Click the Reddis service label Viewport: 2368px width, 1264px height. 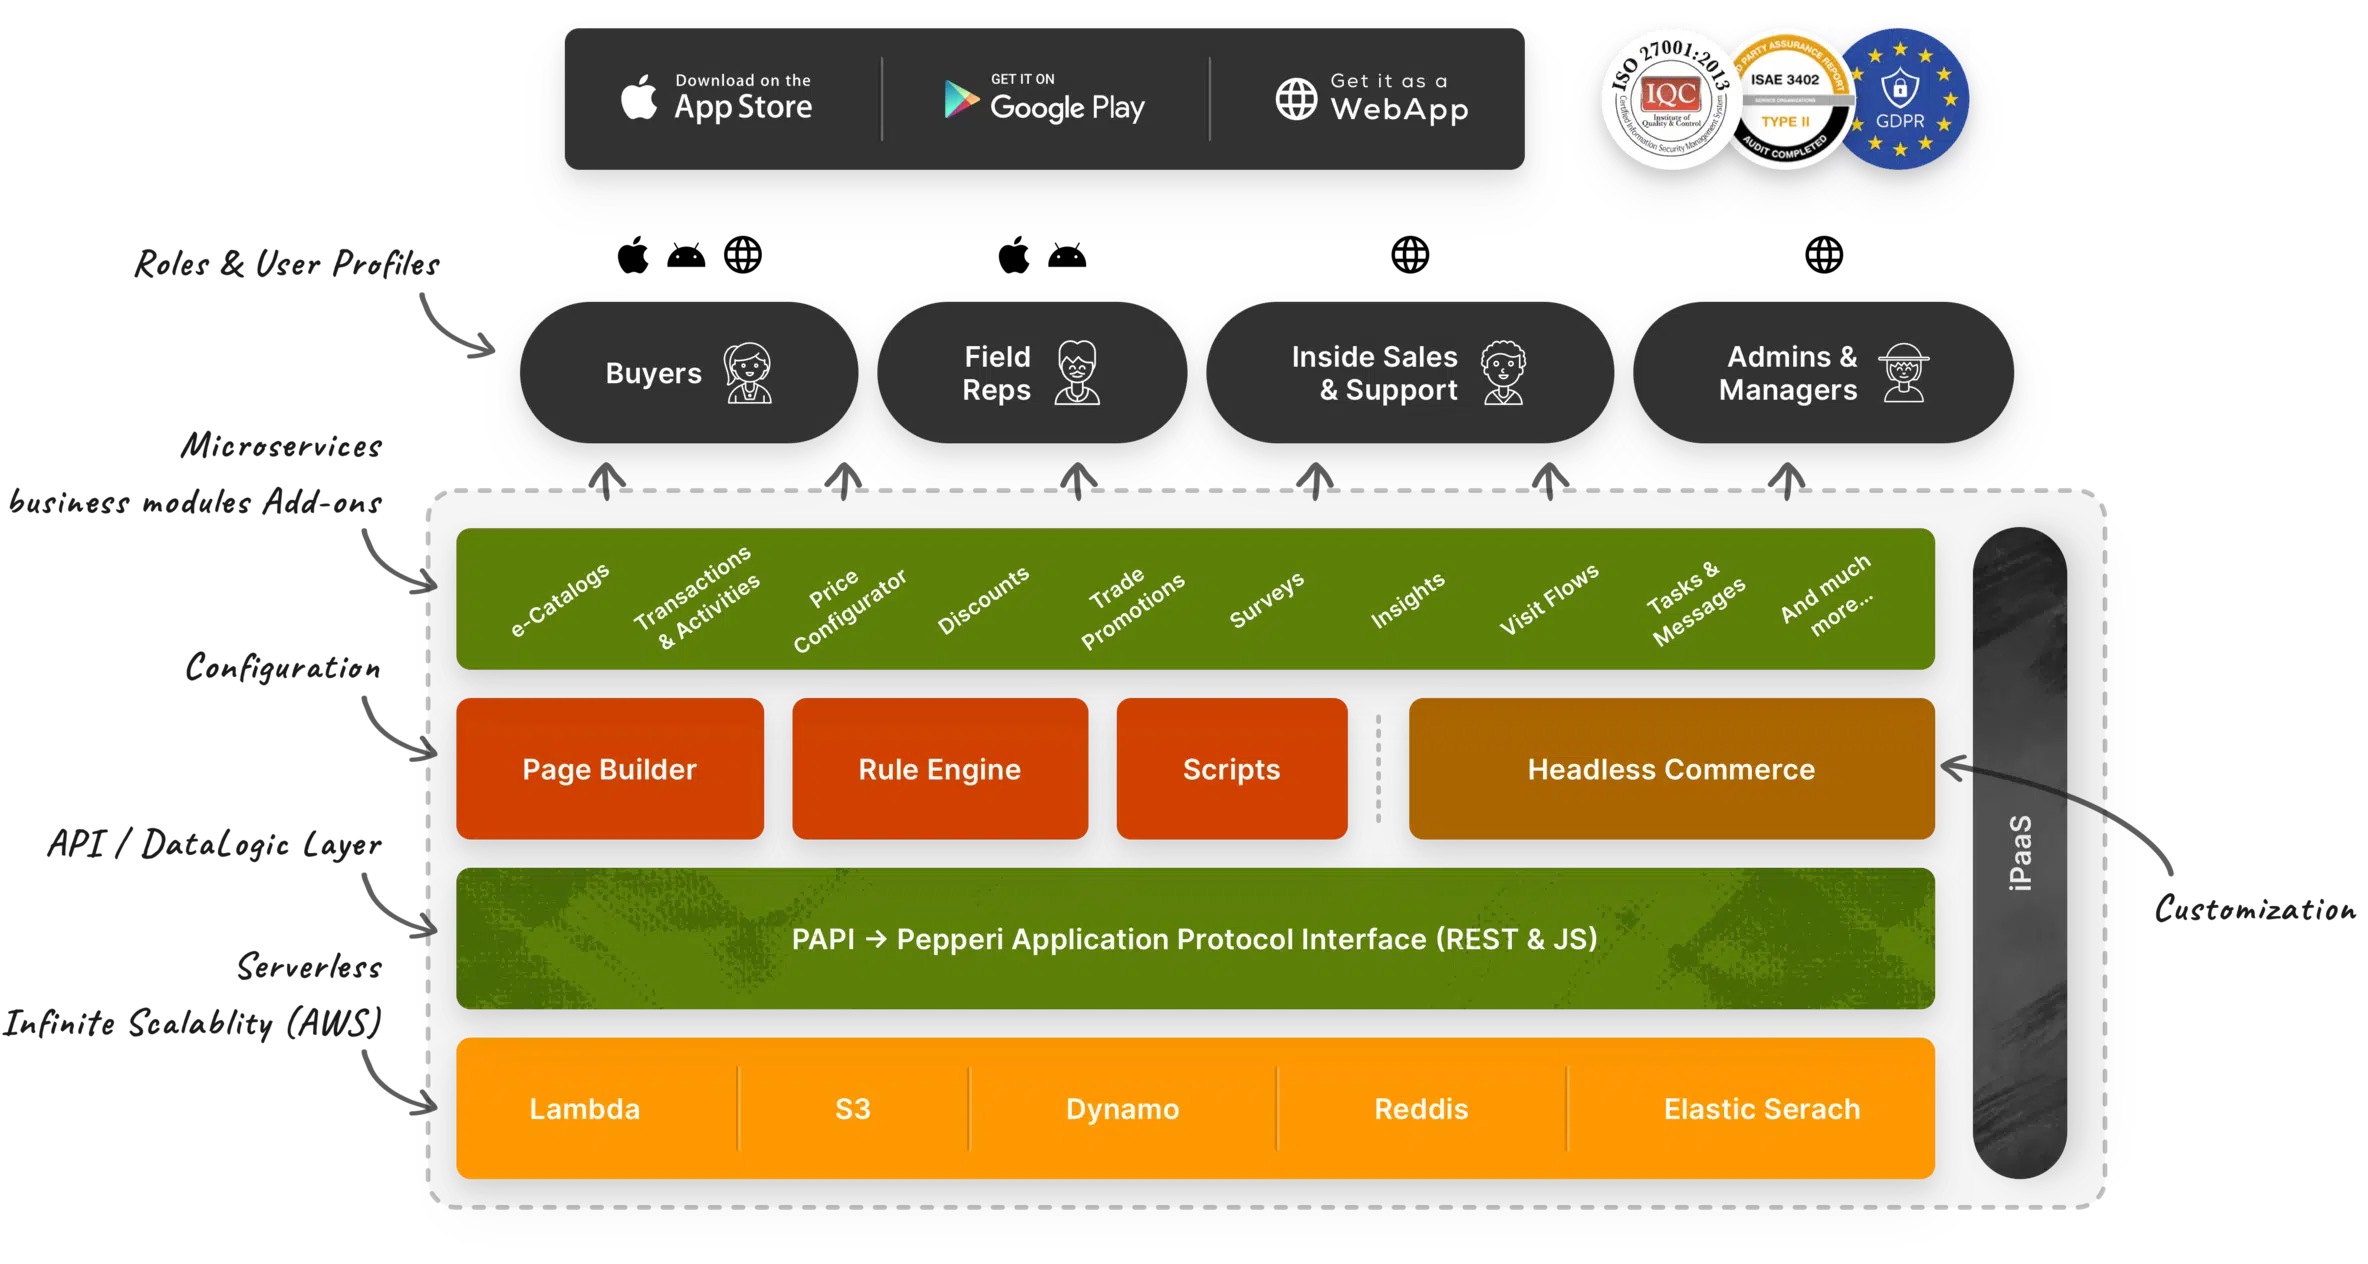coord(1420,1108)
